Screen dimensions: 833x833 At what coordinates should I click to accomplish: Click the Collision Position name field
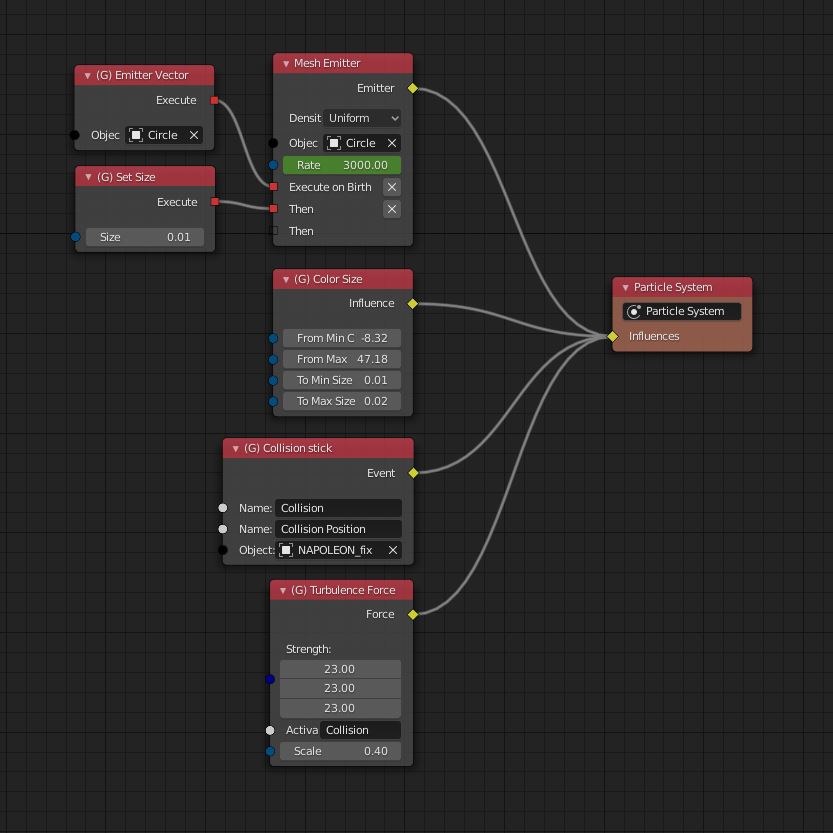[338, 529]
